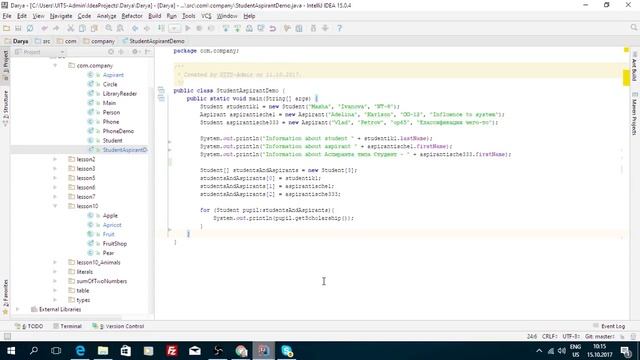This screenshot has height=360, width=640.
Task: Click the Redo toolbar icon
Action: tap(56, 28)
